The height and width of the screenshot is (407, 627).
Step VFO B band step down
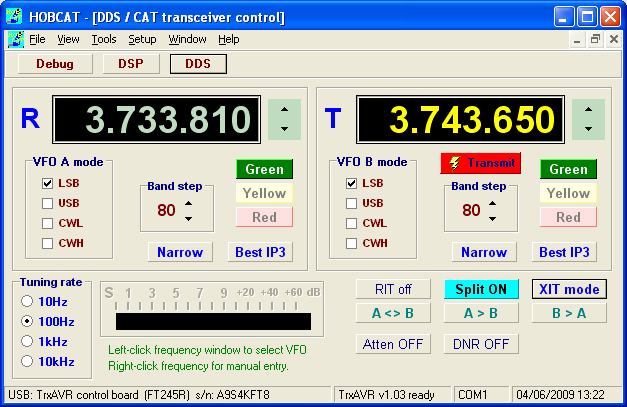[x=493, y=218]
